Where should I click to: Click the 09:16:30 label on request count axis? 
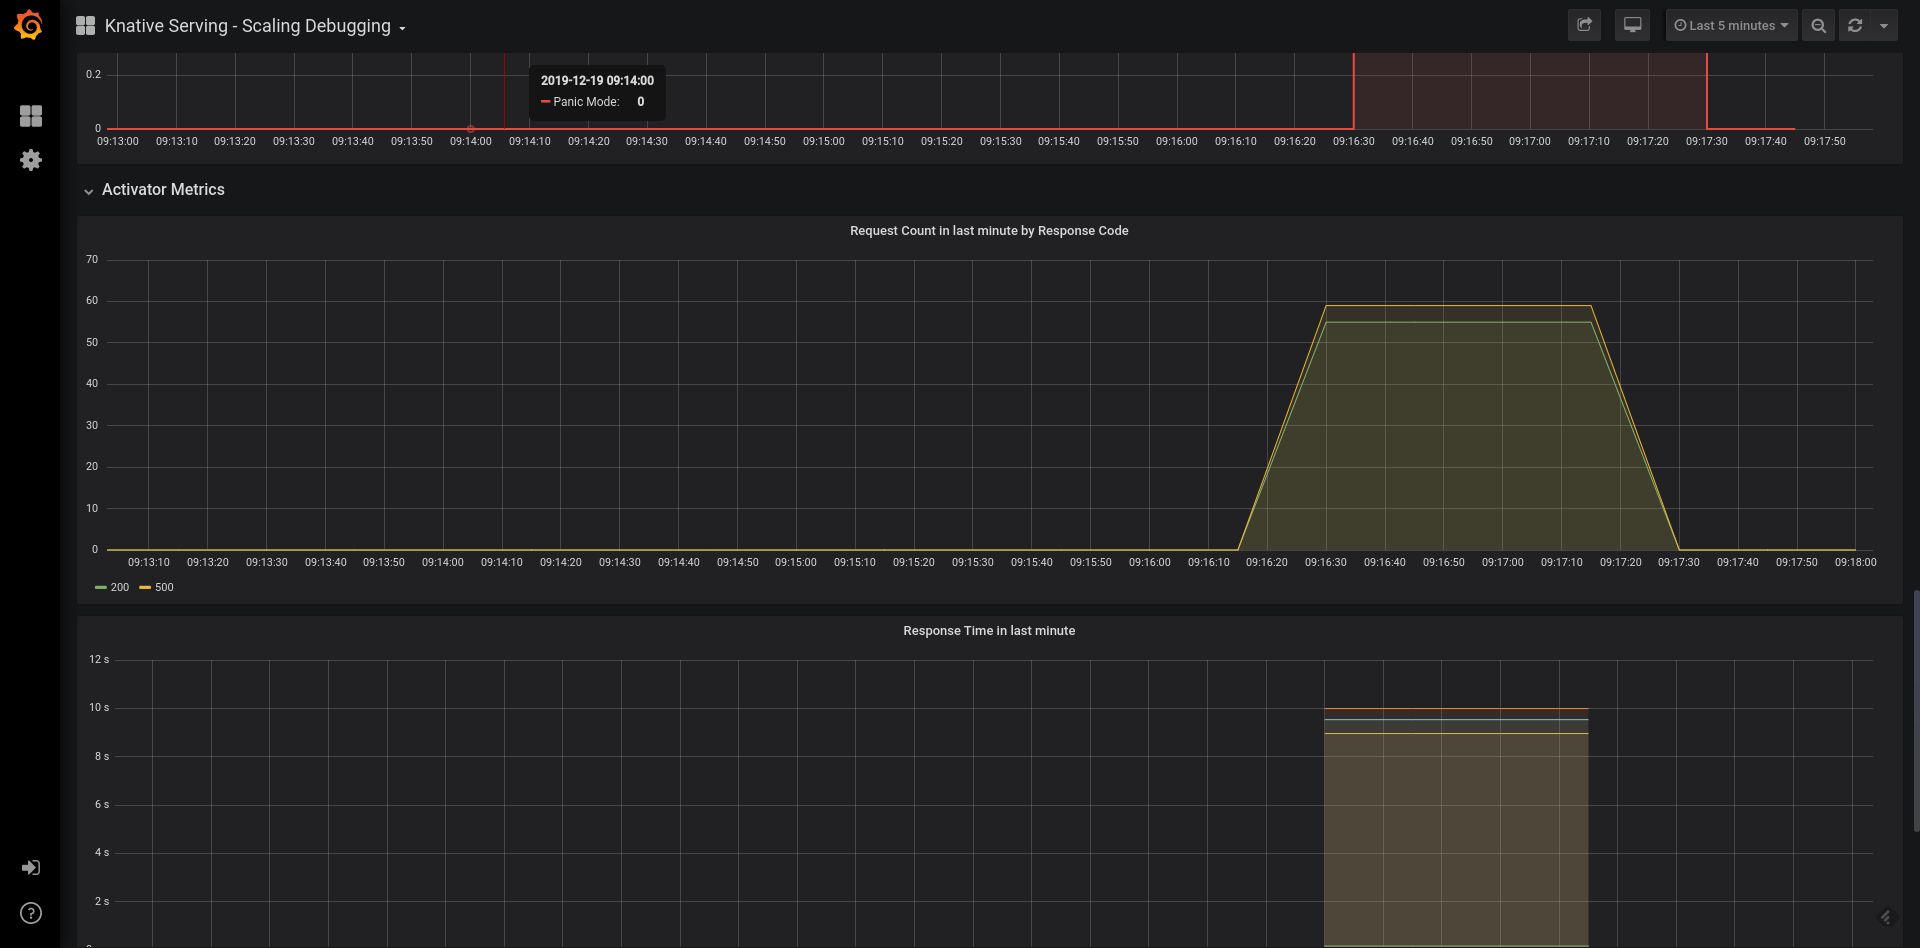pos(1326,563)
